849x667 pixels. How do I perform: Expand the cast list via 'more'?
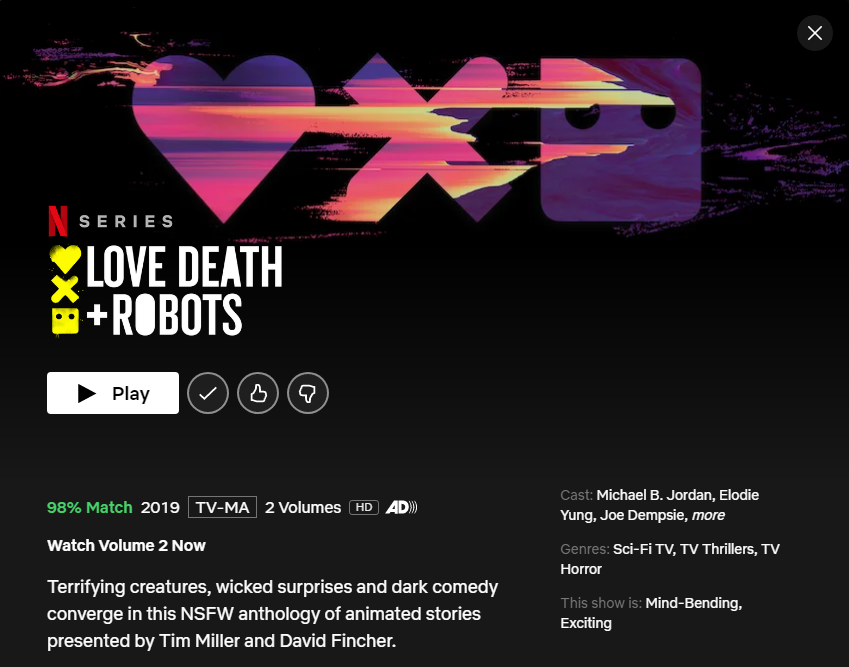[x=708, y=515]
